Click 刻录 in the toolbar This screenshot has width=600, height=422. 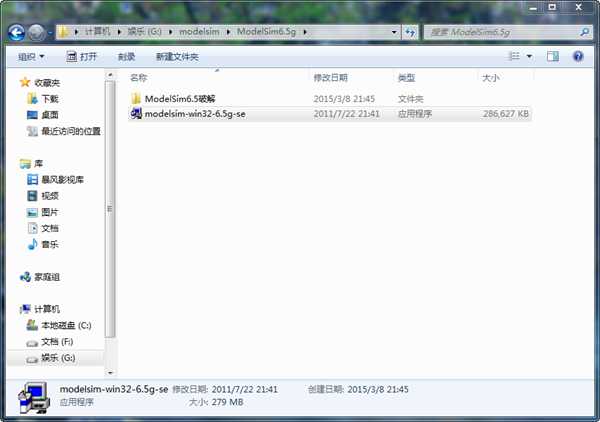[126, 57]
